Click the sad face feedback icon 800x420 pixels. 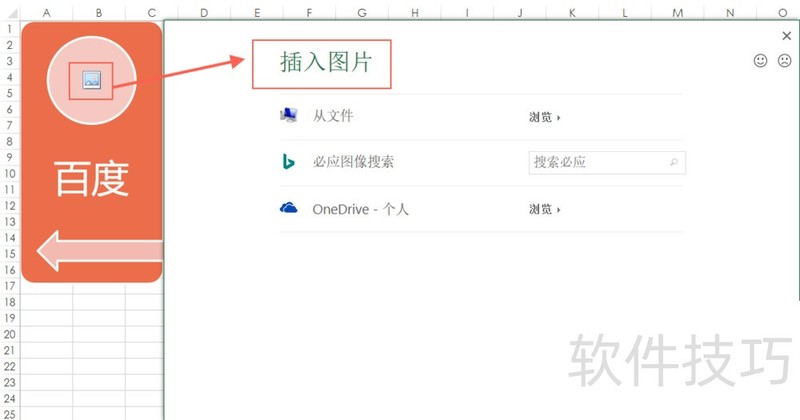[x=784, y=61]
